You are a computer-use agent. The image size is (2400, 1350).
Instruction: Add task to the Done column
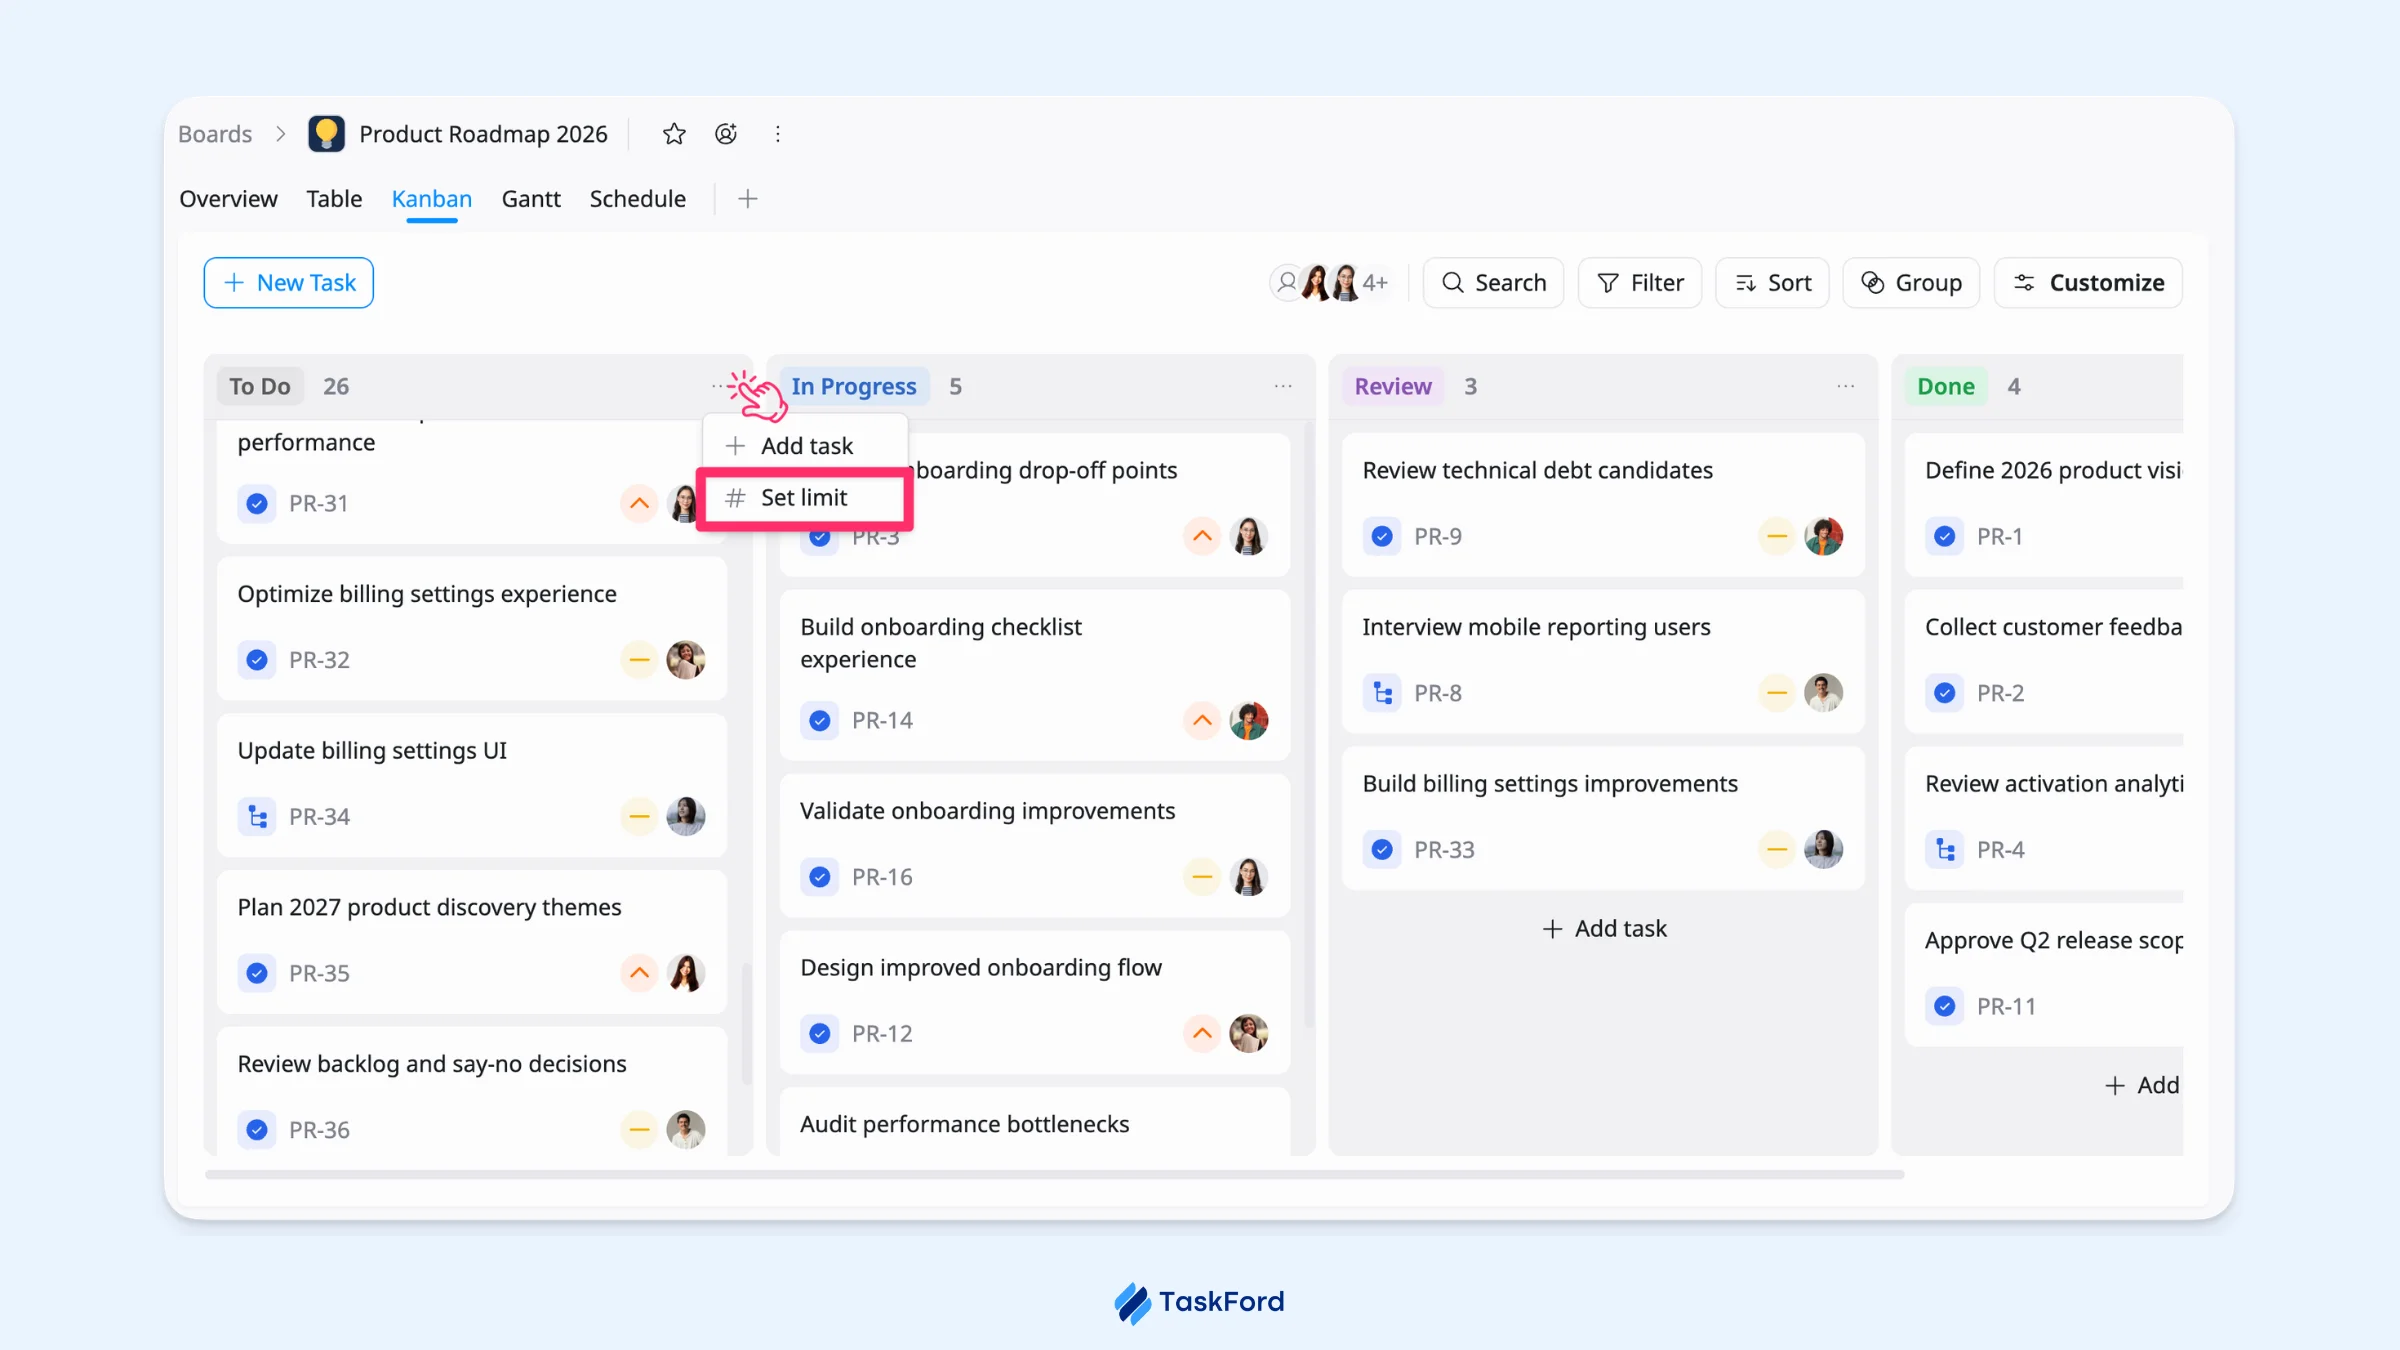click(2142, 1085)
